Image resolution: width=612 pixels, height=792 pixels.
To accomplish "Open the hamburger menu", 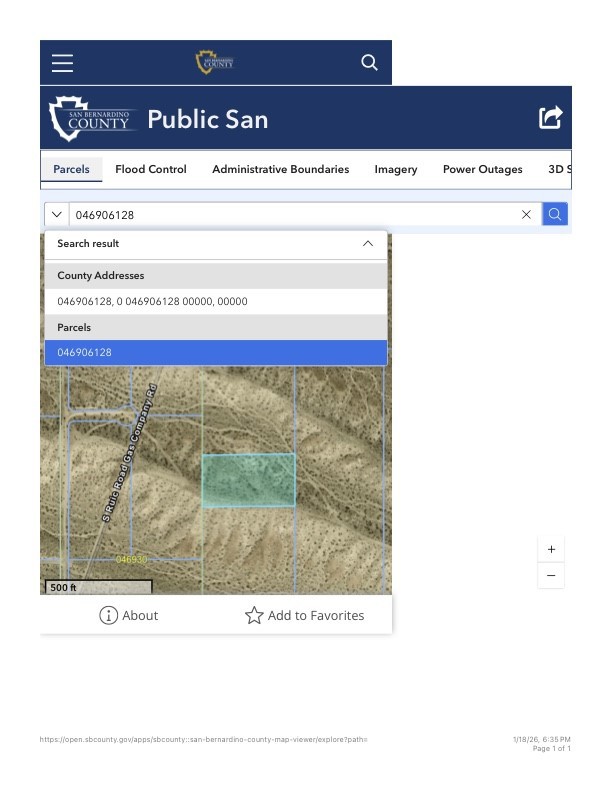I will [x=63, y=63].
